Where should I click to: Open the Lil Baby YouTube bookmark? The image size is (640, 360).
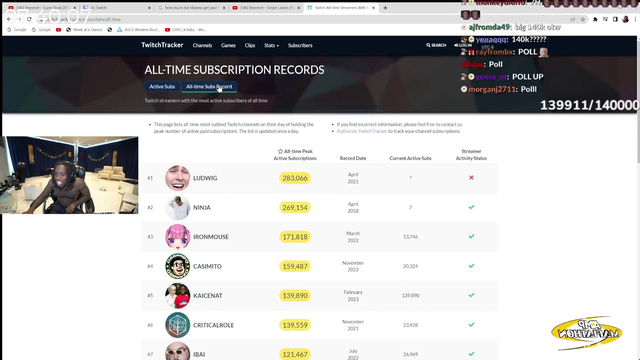coord(186,30)
